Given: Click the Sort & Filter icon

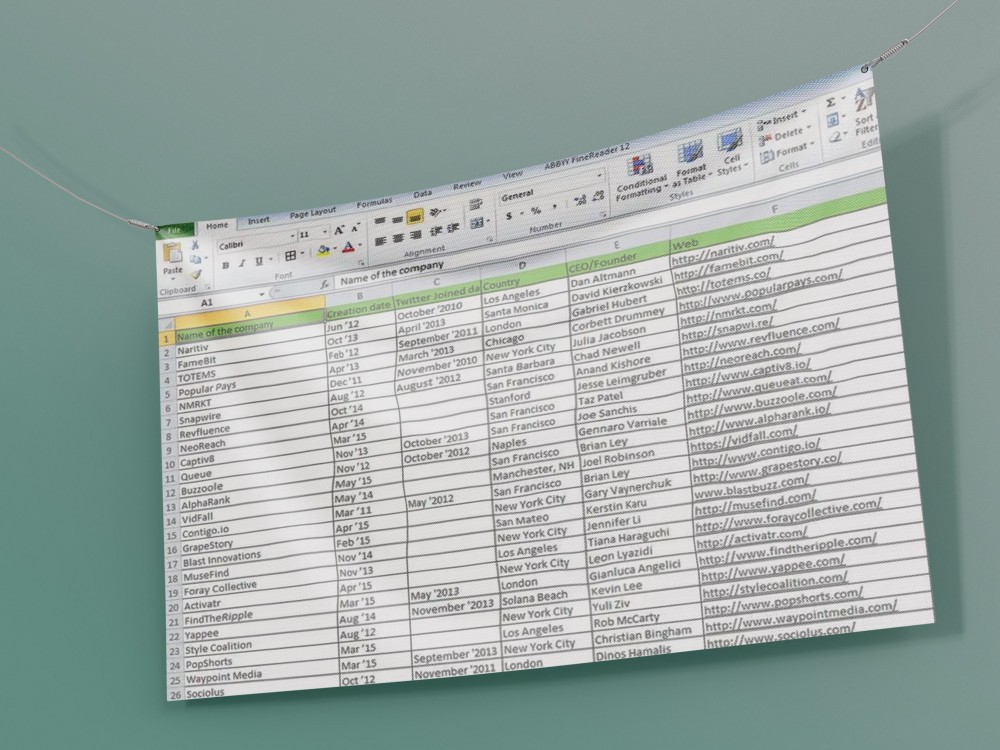Looking at the screenshot, I should [x=865, y=112].
